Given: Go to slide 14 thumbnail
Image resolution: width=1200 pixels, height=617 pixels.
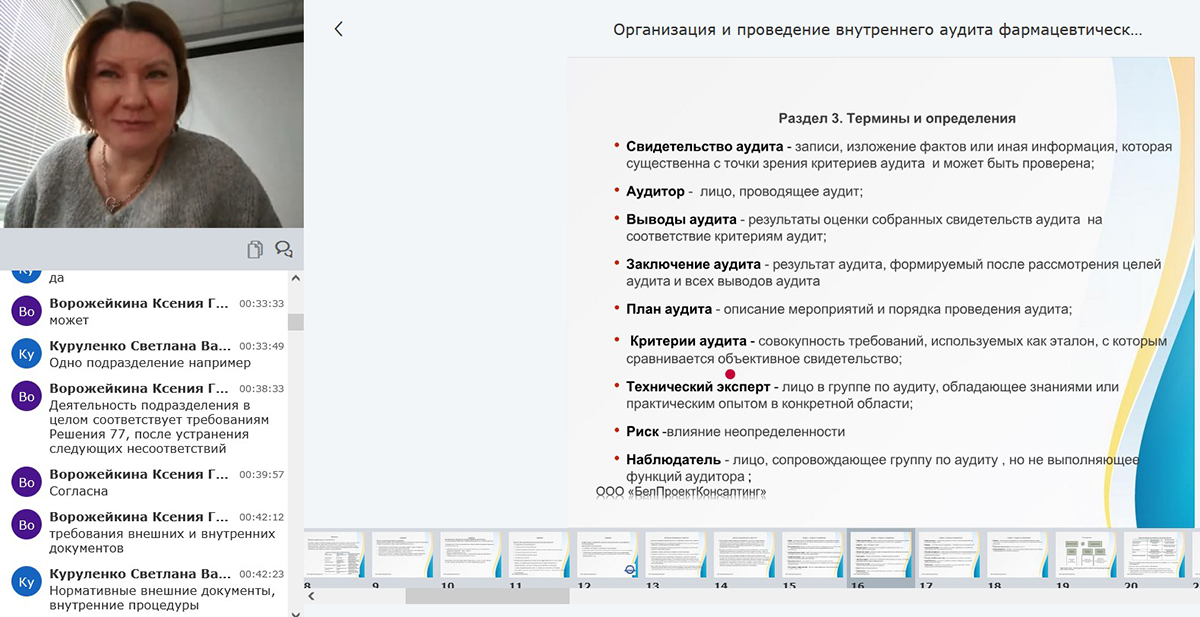Looking at the screenshot, I should [744, 554].
